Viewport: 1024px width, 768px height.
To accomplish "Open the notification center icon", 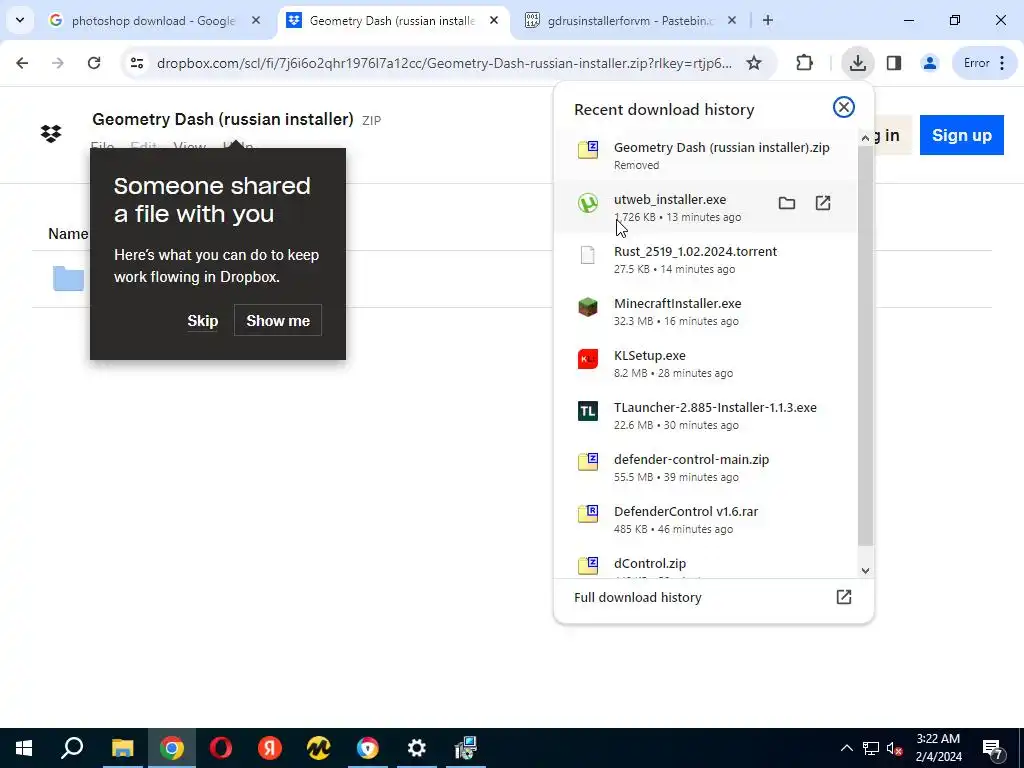I will pos(993,748).
